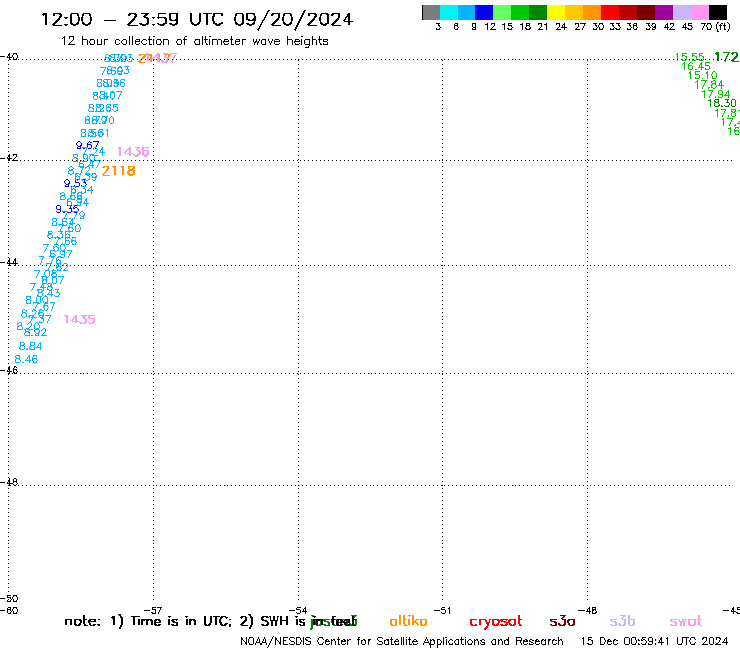The image size is (740, 650).
Task: Click the bold green '1.72' value
Action: click(726, 57)
